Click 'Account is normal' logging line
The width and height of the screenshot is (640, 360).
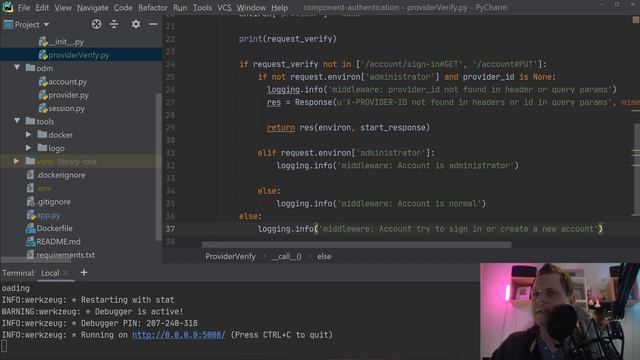(x=381, y=204)
